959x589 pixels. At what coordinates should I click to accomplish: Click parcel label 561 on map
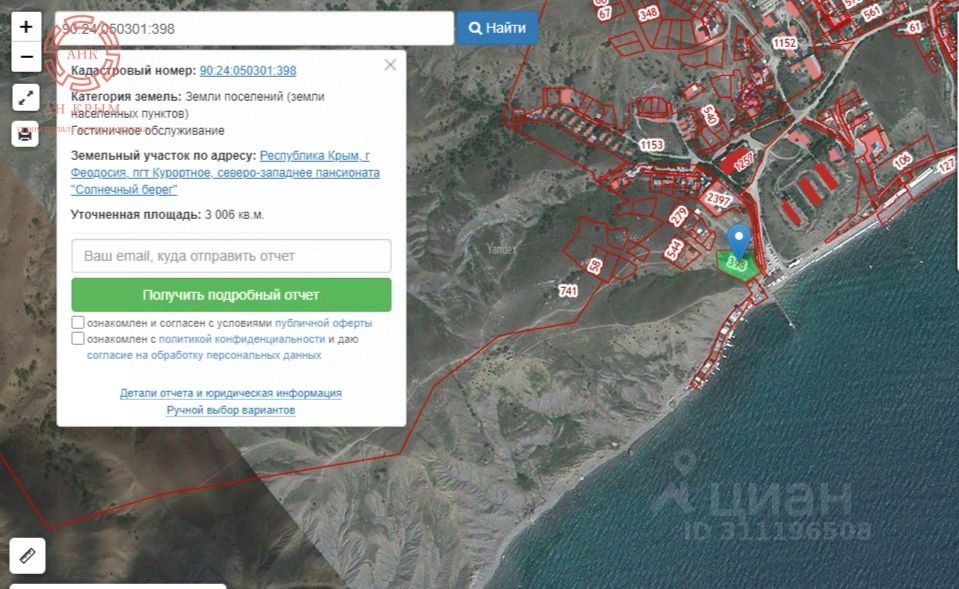(872, 12)
